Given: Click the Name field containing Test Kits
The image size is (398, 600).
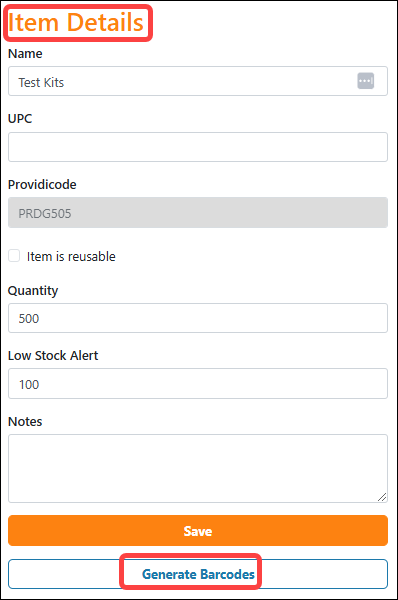Looking at the screenshot, I should pos(198,81).
